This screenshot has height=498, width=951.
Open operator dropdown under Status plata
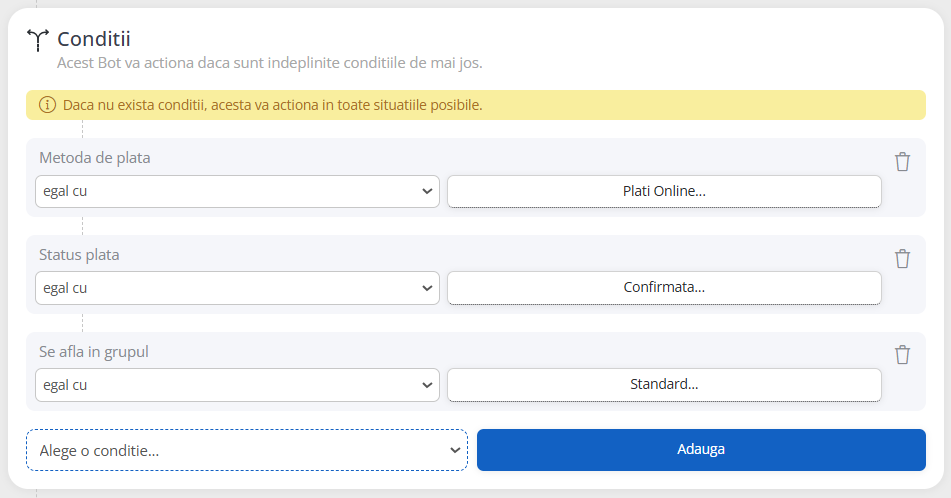[x=237, y=288]
